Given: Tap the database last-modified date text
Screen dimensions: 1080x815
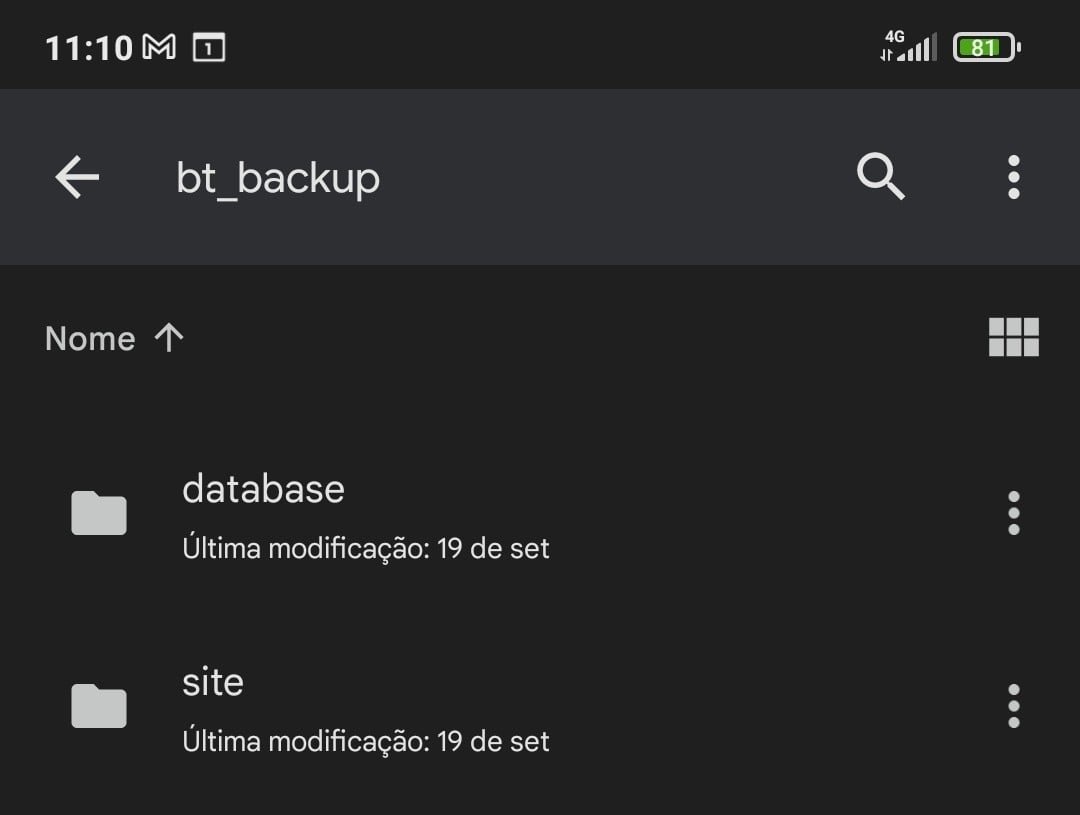Looking at the screenshot, I should [x=366, y=548].
